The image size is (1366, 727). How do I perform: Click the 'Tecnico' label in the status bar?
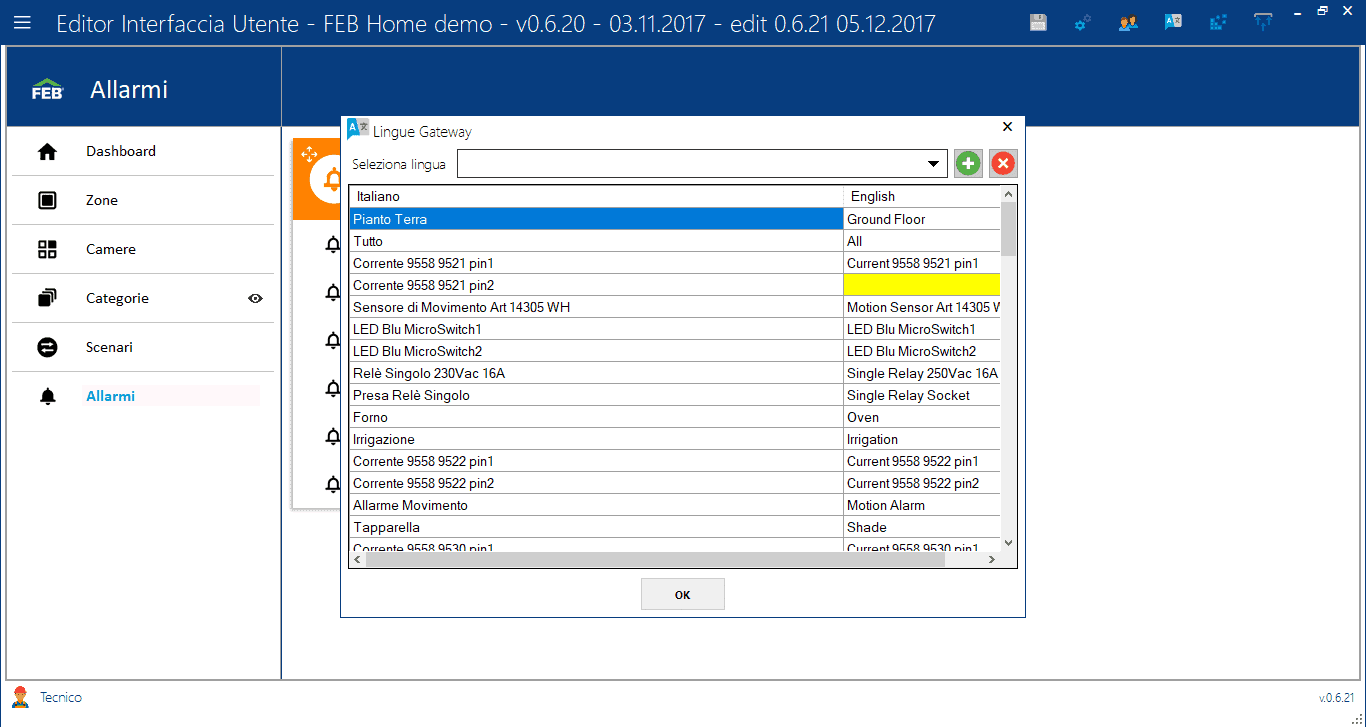pyautogui.click(x=61, y=697)
